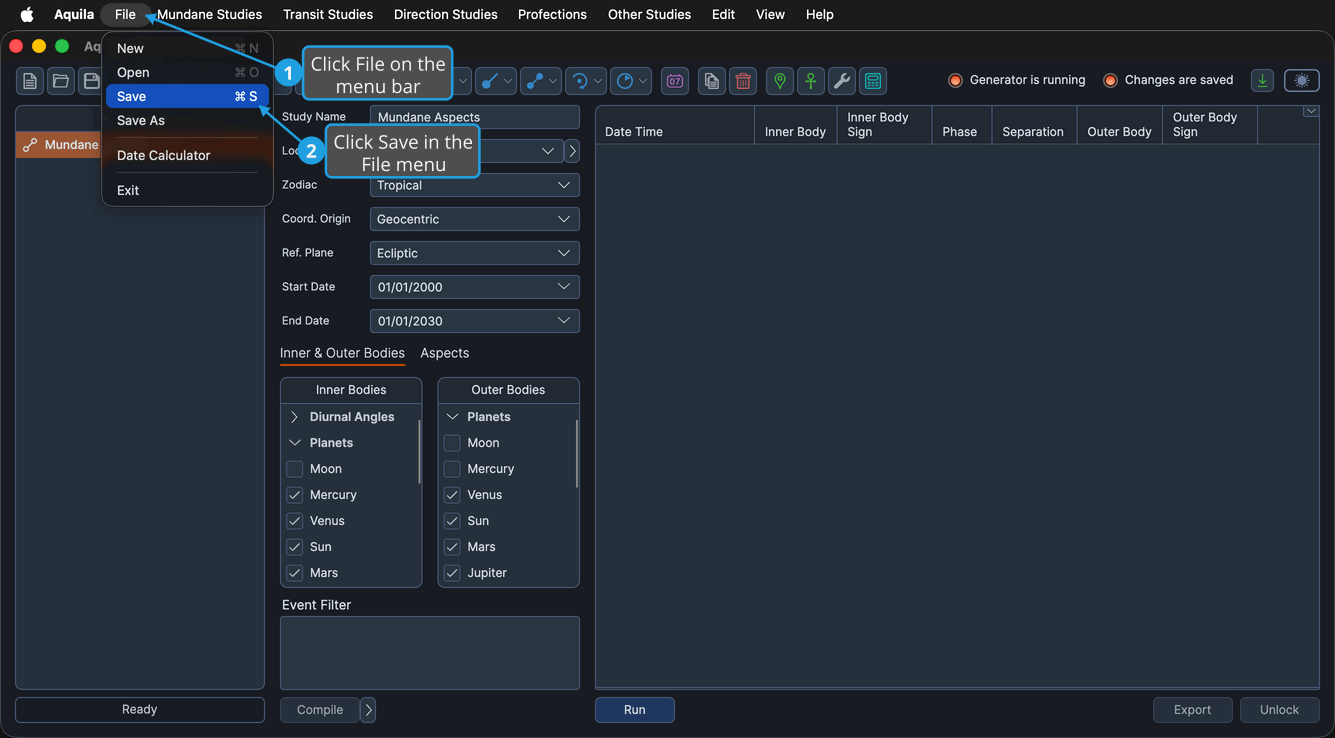Click the Export button
The image size is (1335, 738).
point(1192,710)
